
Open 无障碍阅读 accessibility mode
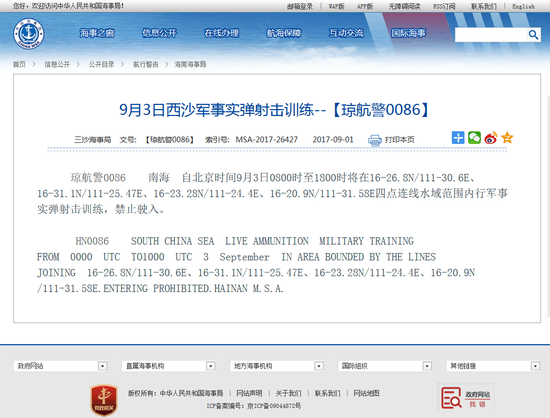404,6
